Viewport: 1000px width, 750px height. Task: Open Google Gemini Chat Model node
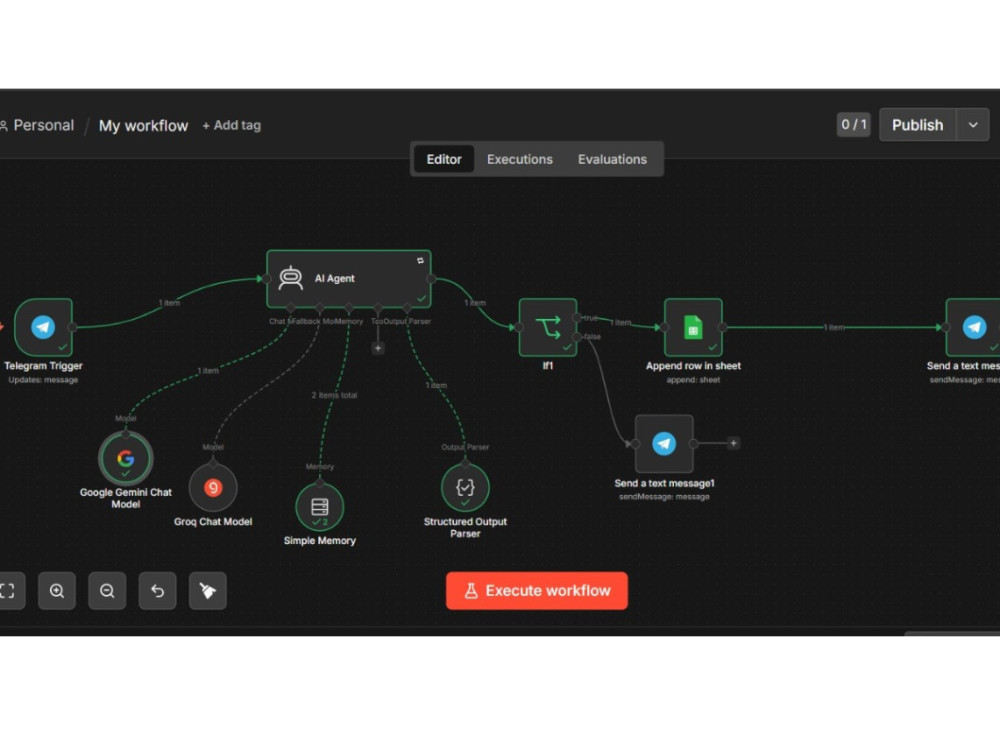[126, 458]
